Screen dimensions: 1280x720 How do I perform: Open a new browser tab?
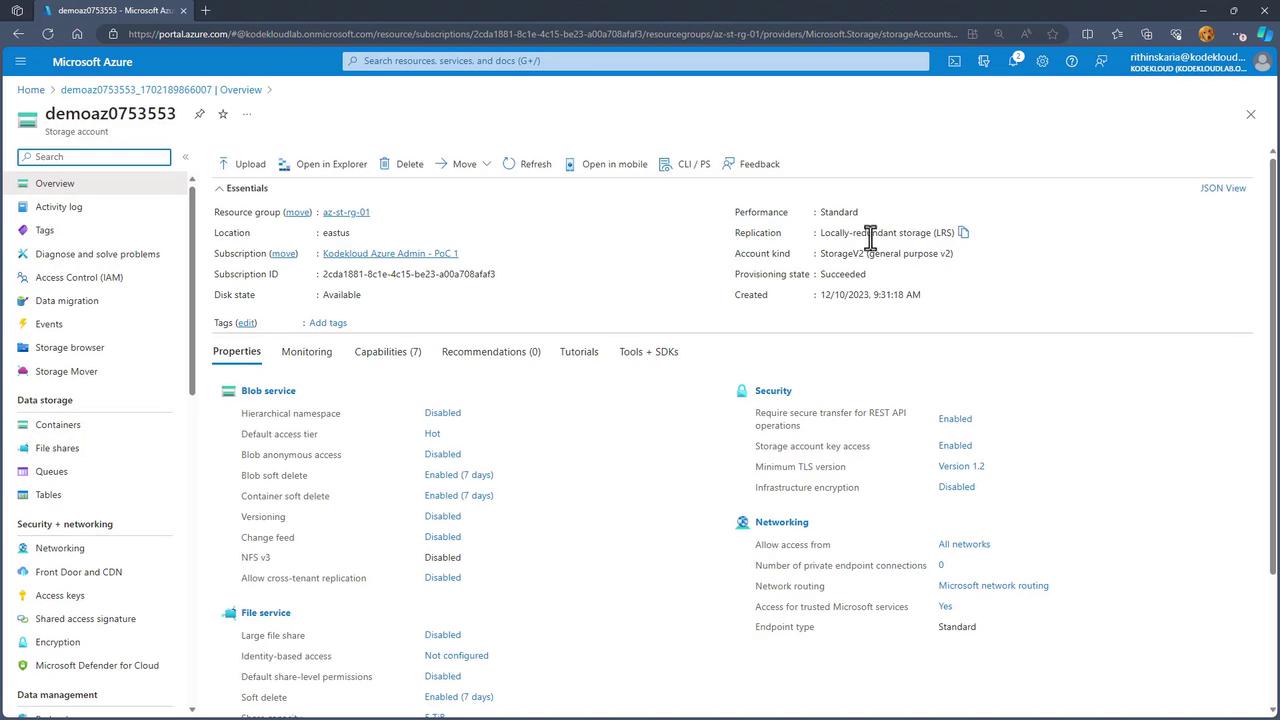(206, 10)
